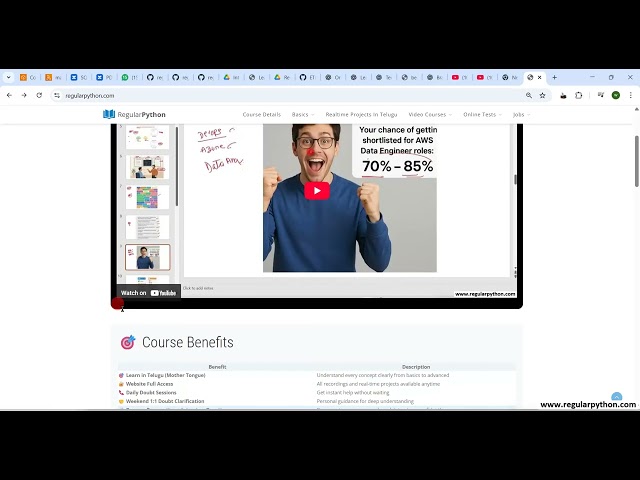The height and width of the screenshot is (480, 640).
Task: Expand the Online Tests dropdown
Action: coord(481,114)
